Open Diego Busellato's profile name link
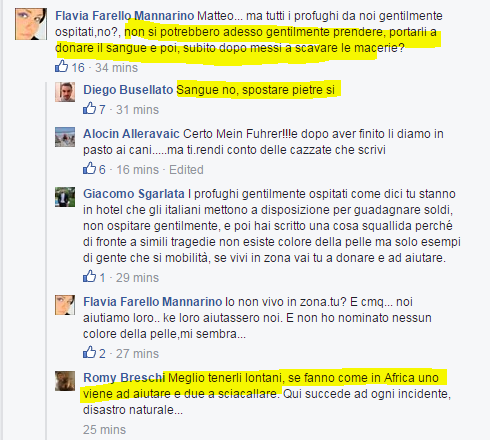490x440 pixels. [x=128, y=90]
